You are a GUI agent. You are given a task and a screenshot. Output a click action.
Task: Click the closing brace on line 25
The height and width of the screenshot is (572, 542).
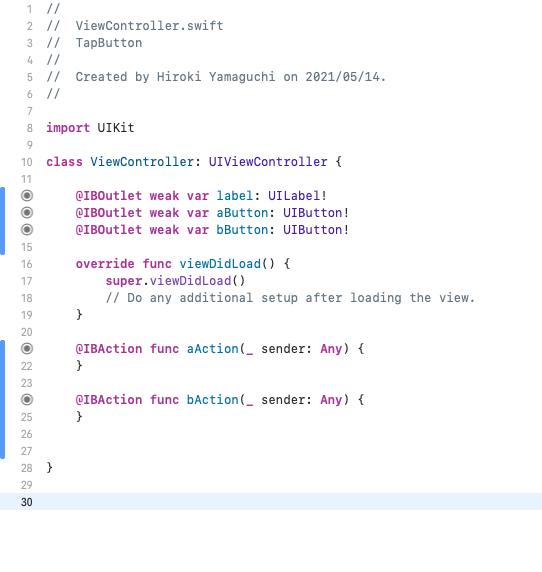(x=79, y=417)
